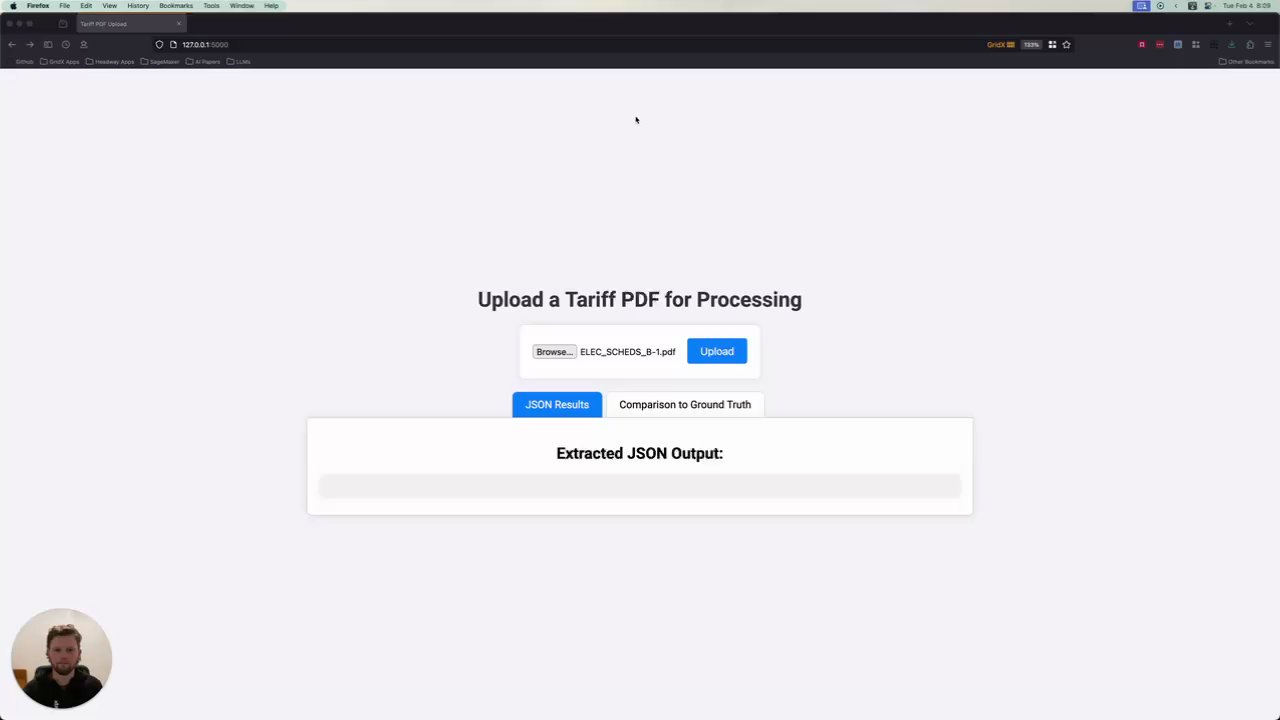Screen dimensions: 1280x720
Task: Reset the 133% zoom level badge
Action: (1031, 44)
